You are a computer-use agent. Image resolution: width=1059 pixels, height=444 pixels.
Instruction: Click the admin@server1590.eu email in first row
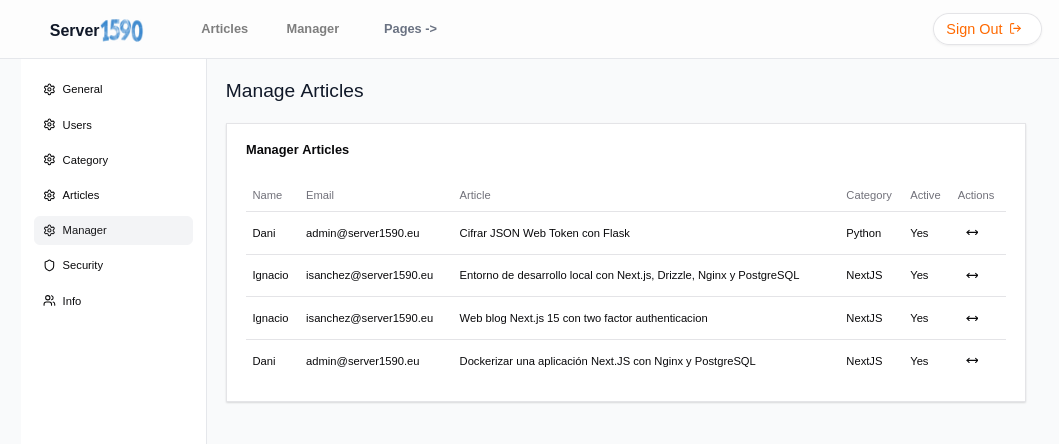click(362, 233)
